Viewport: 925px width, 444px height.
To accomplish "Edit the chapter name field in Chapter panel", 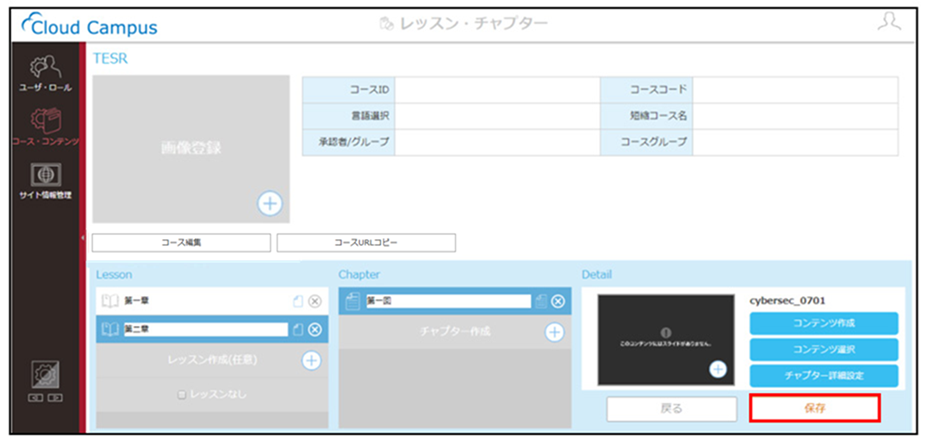I will (x=448, y=301).
